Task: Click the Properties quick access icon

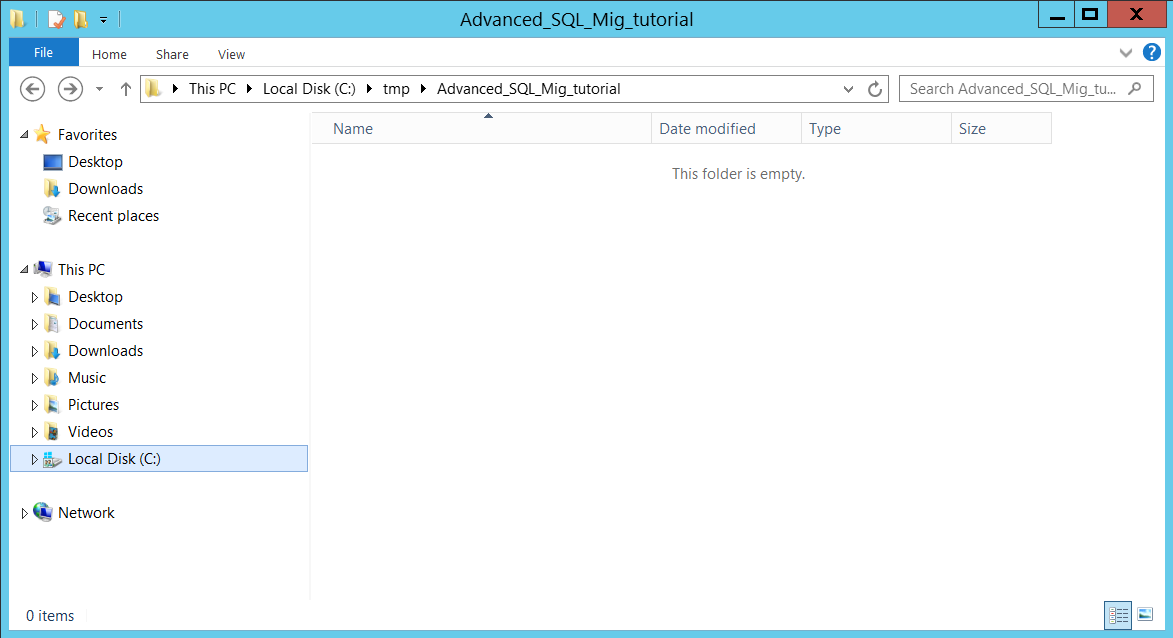Action: [56, 19]
